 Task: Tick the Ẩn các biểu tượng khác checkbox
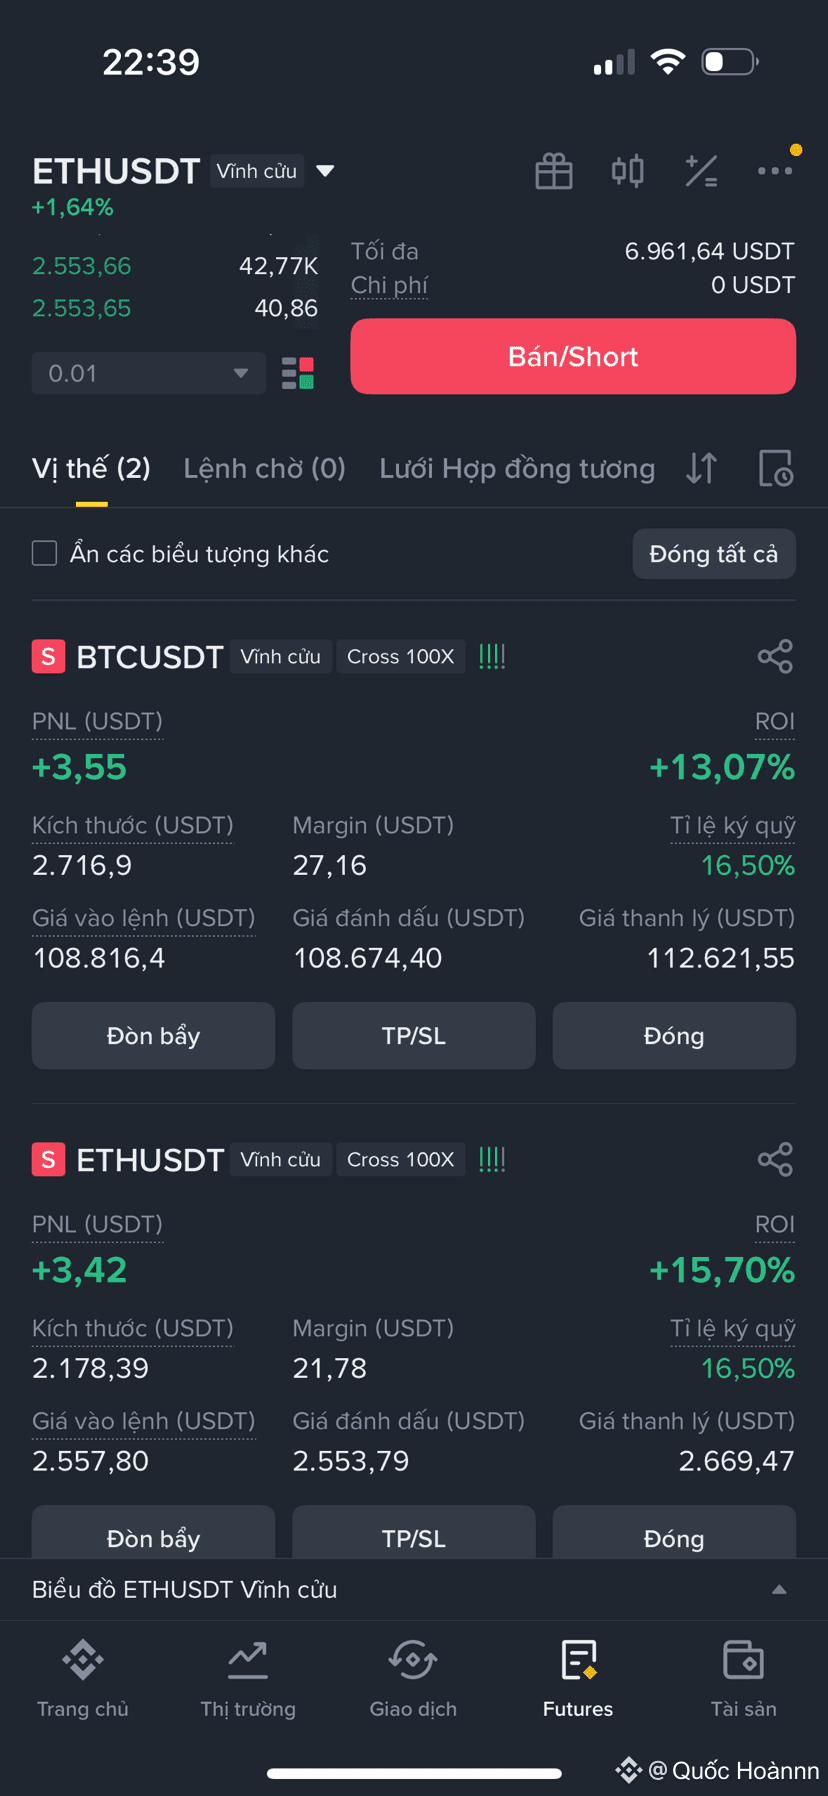tap(44, 553)
